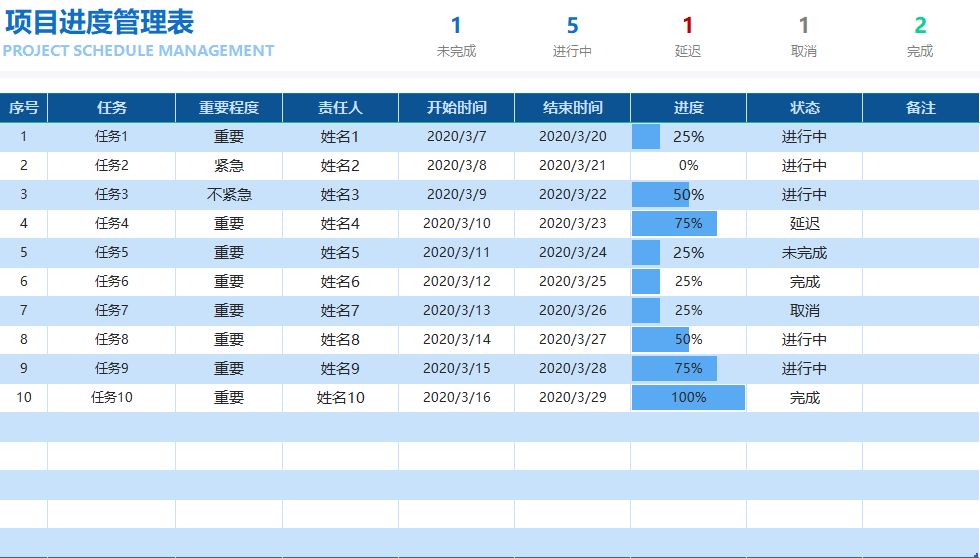The width and height of the screenshot is (980, 558).
Task: Select the 任务2 cell
Action: pos(112,166)
